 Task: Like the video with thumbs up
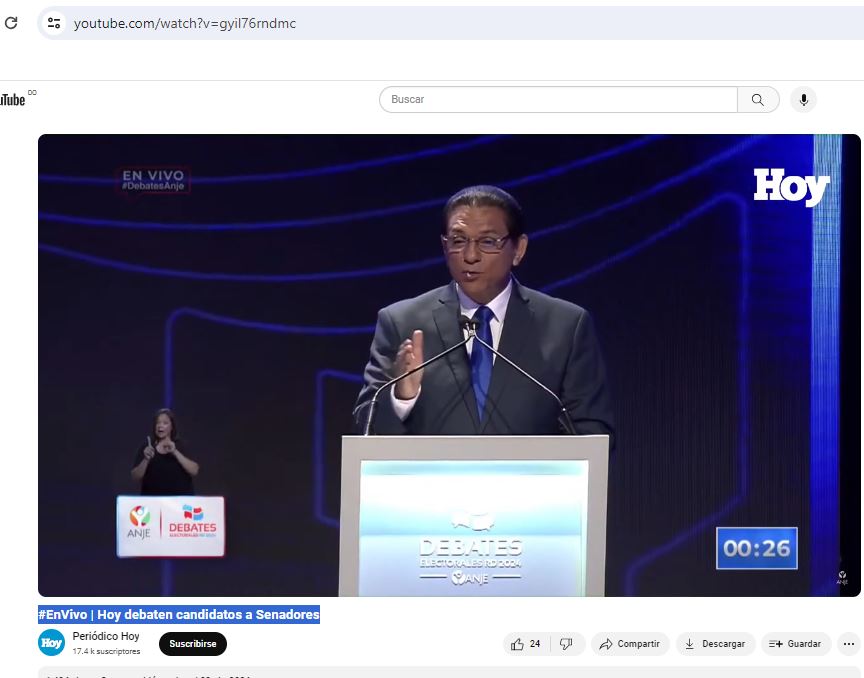(526, 644)
